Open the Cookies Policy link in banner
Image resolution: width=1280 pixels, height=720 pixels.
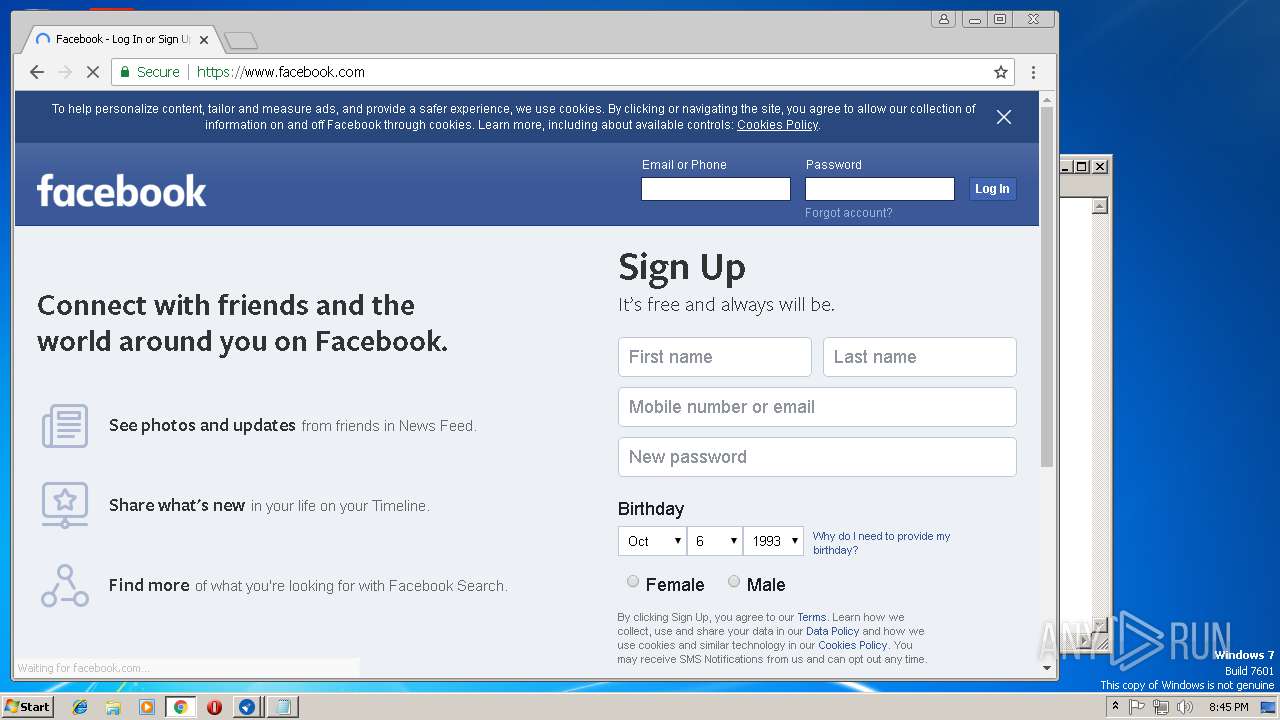pos(777,125)
